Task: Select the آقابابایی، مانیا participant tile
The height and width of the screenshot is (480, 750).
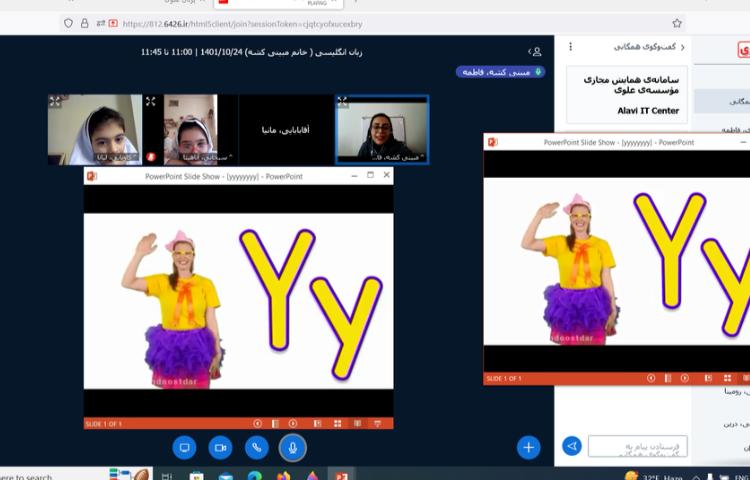Action: click(286, 130)
